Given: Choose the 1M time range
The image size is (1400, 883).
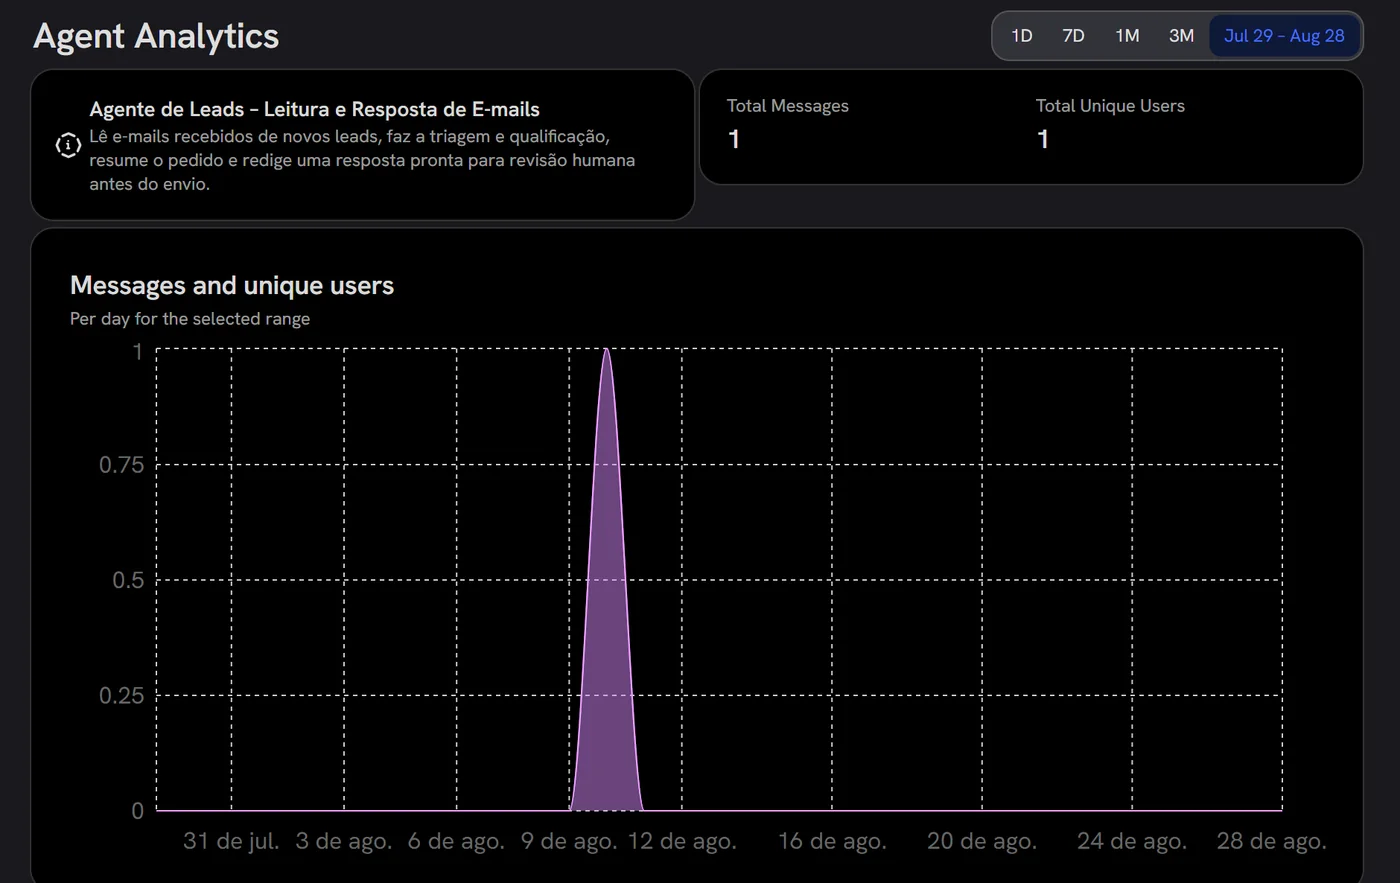Looking at the screenshot, I should pyautogui.click(x=1127, y=36).
